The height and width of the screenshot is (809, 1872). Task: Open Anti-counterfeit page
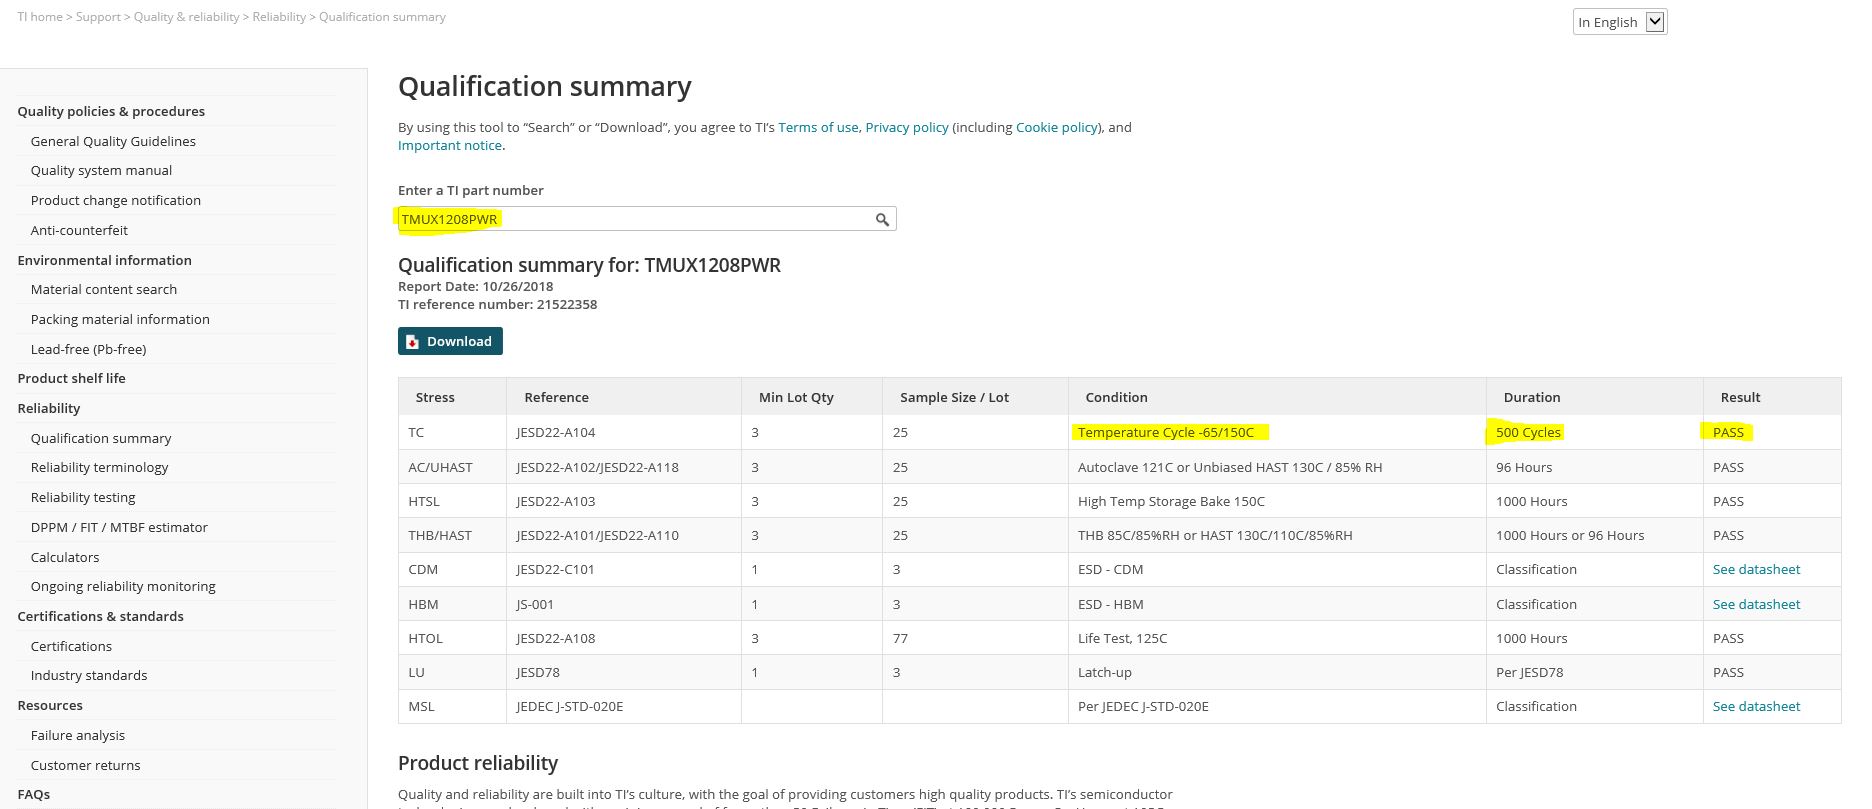pos(79,230)
